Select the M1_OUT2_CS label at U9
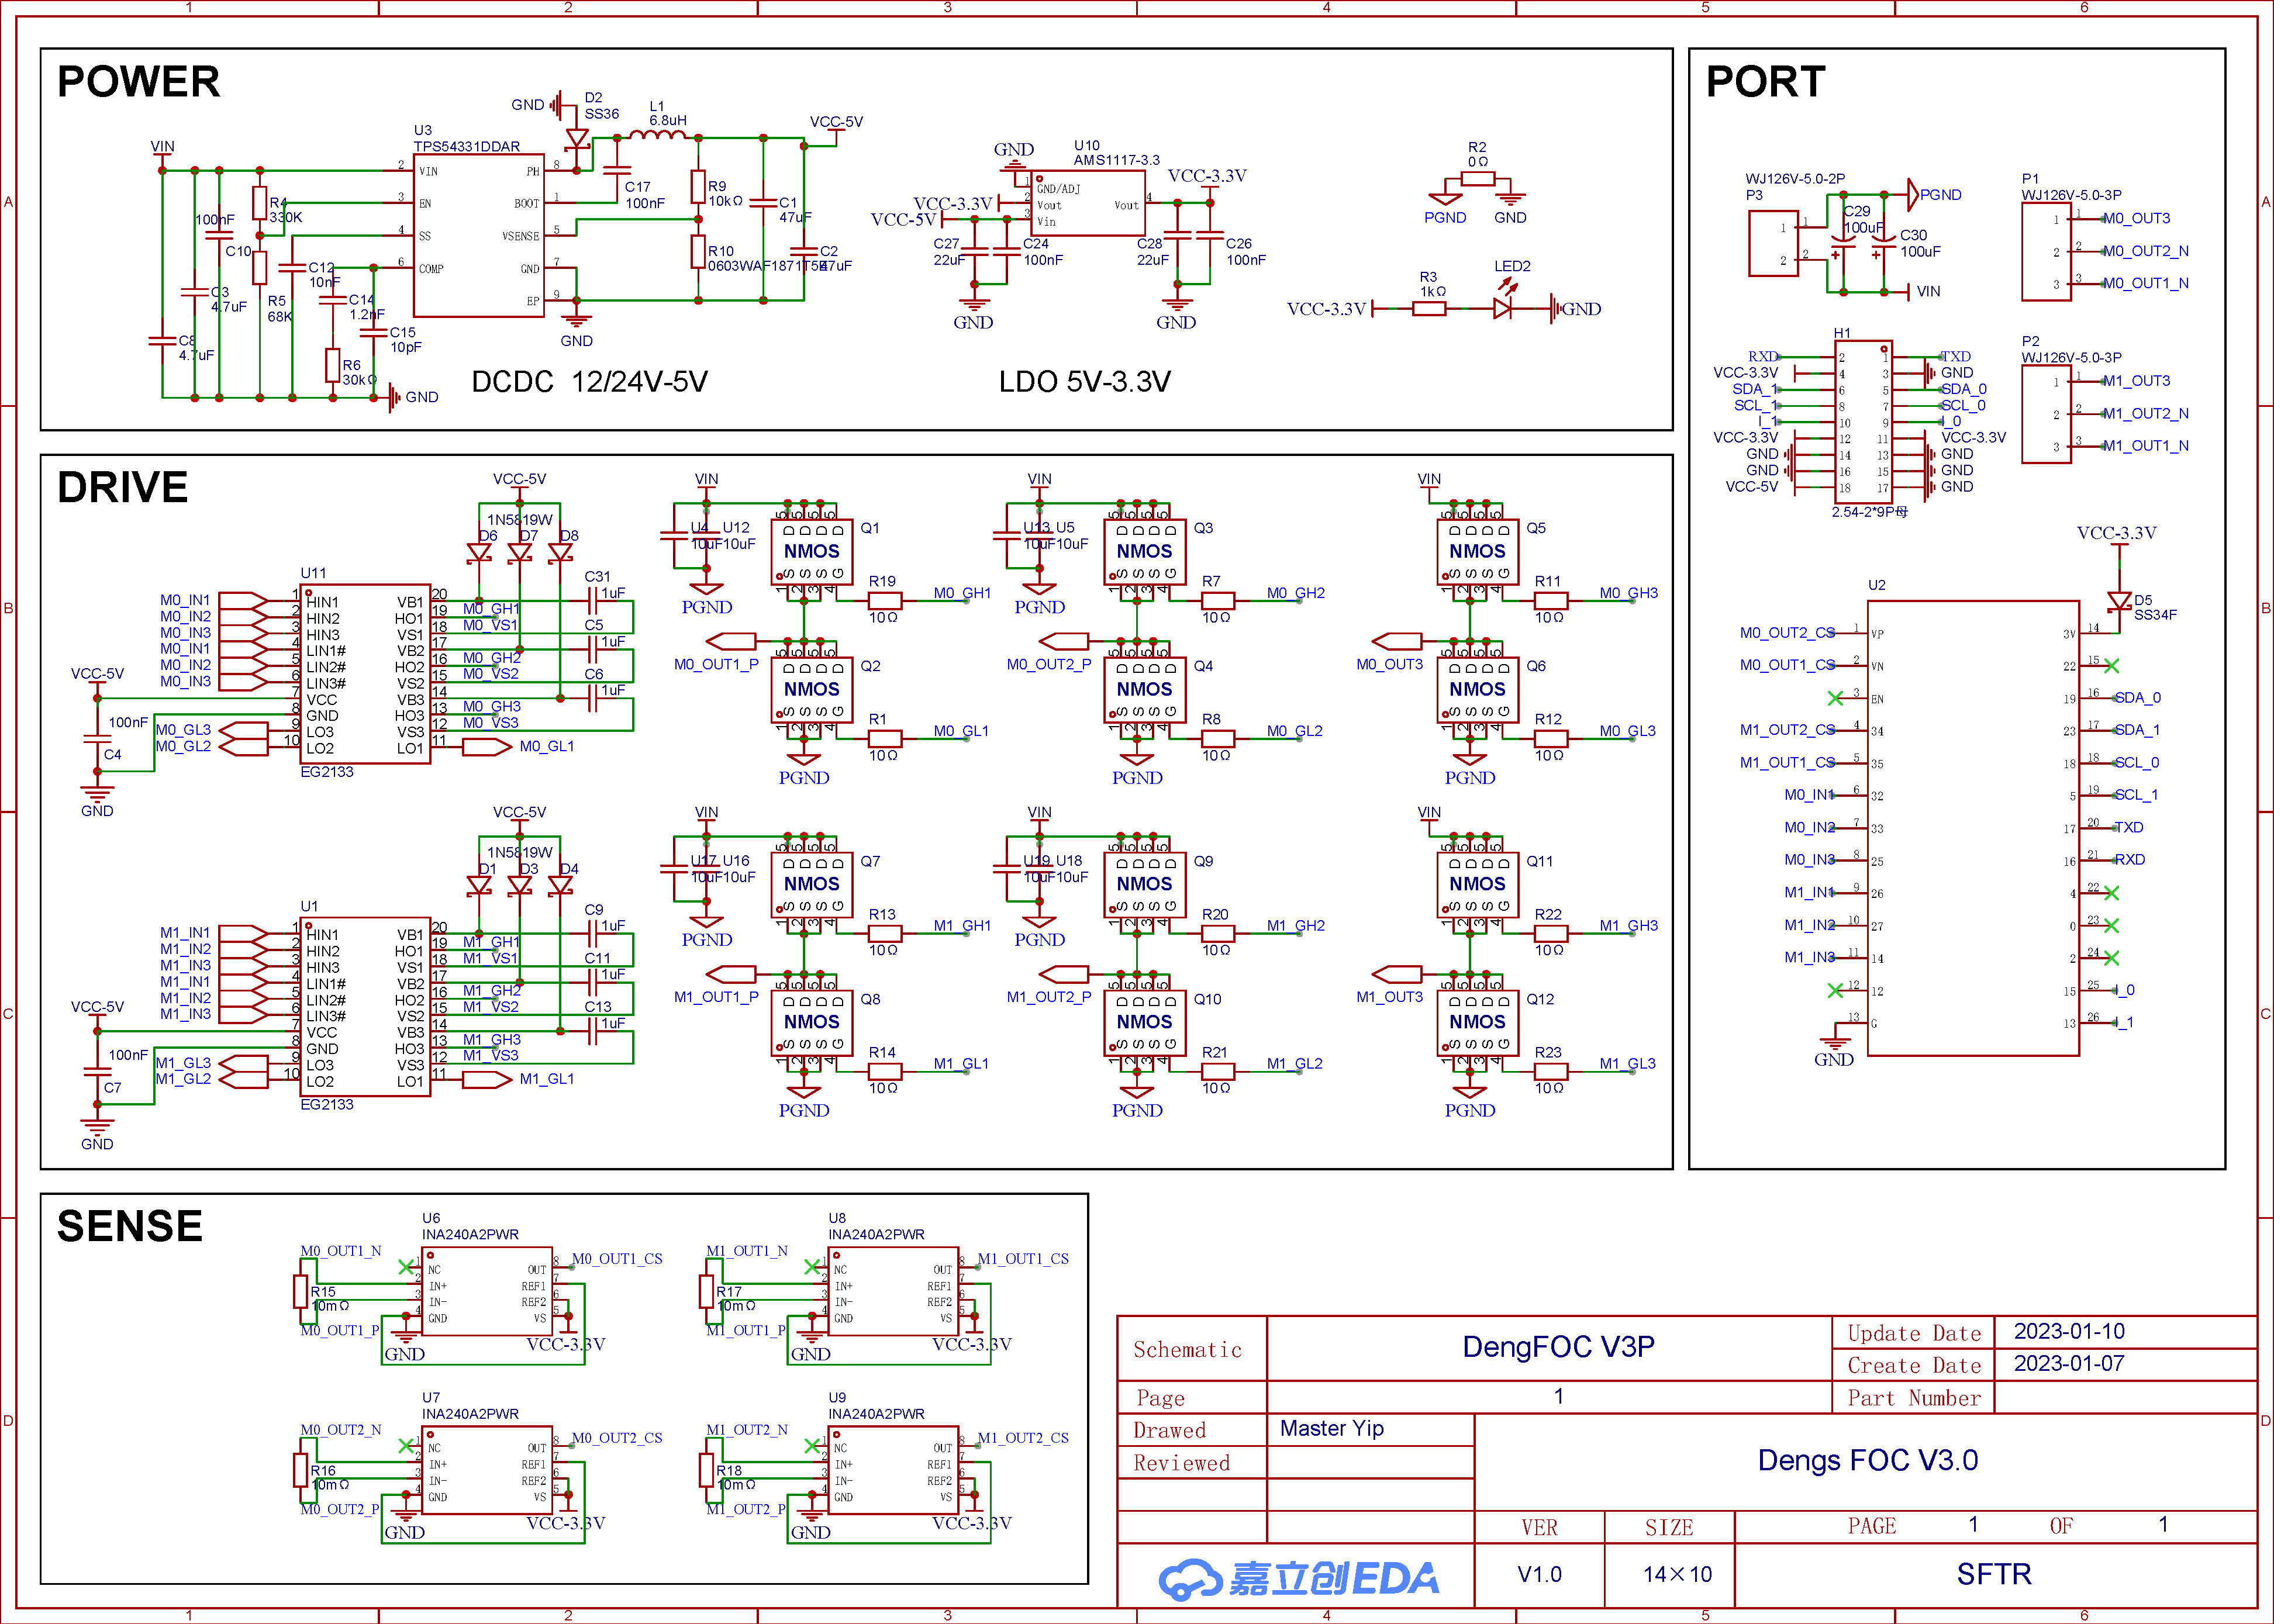Screen dimensions: 2274x1624 (1023, 1438)
